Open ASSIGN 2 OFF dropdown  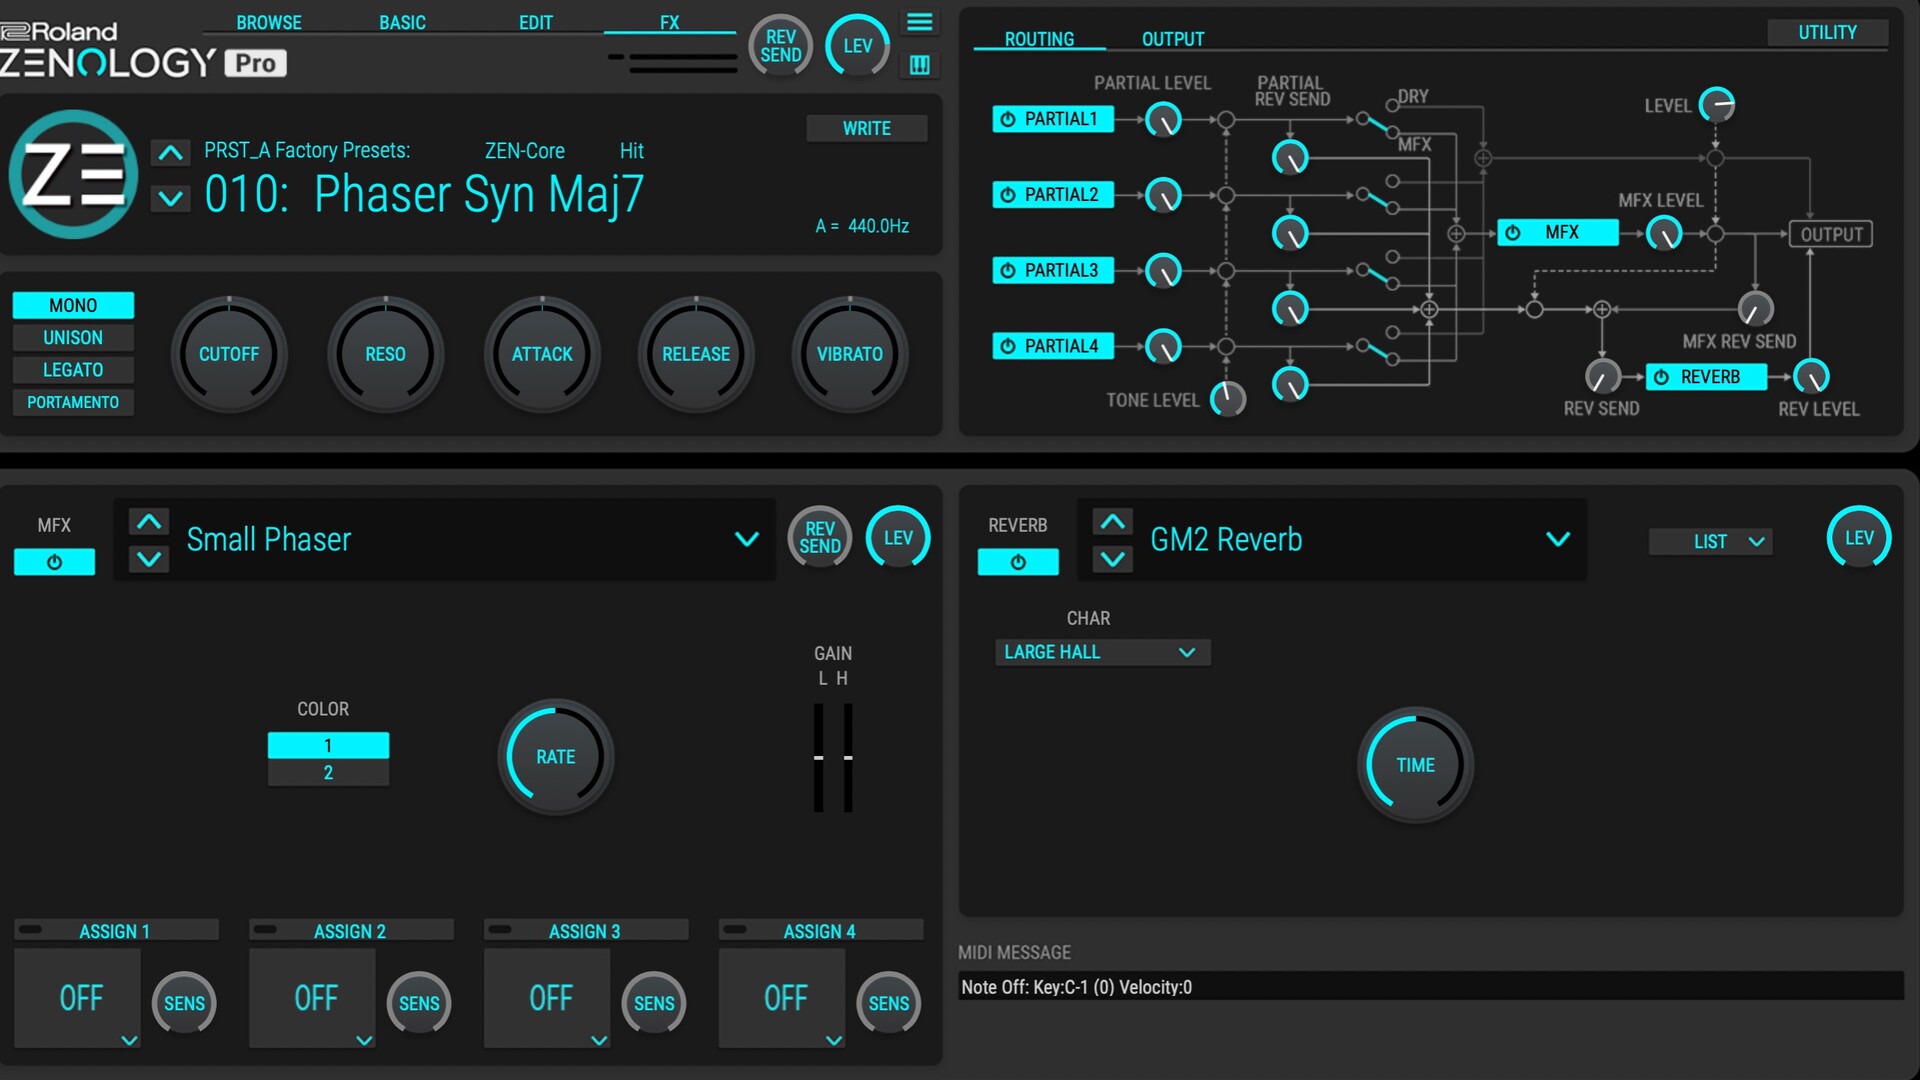point(313,998)
